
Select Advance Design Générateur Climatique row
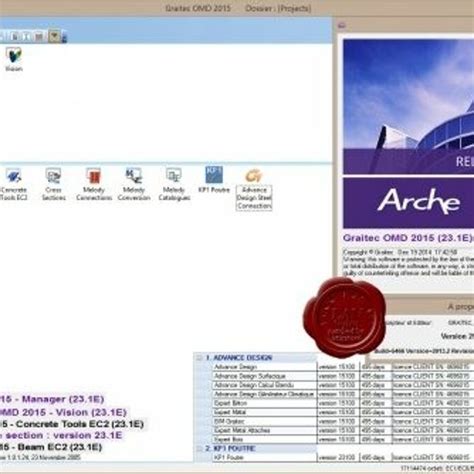[342, 394]
